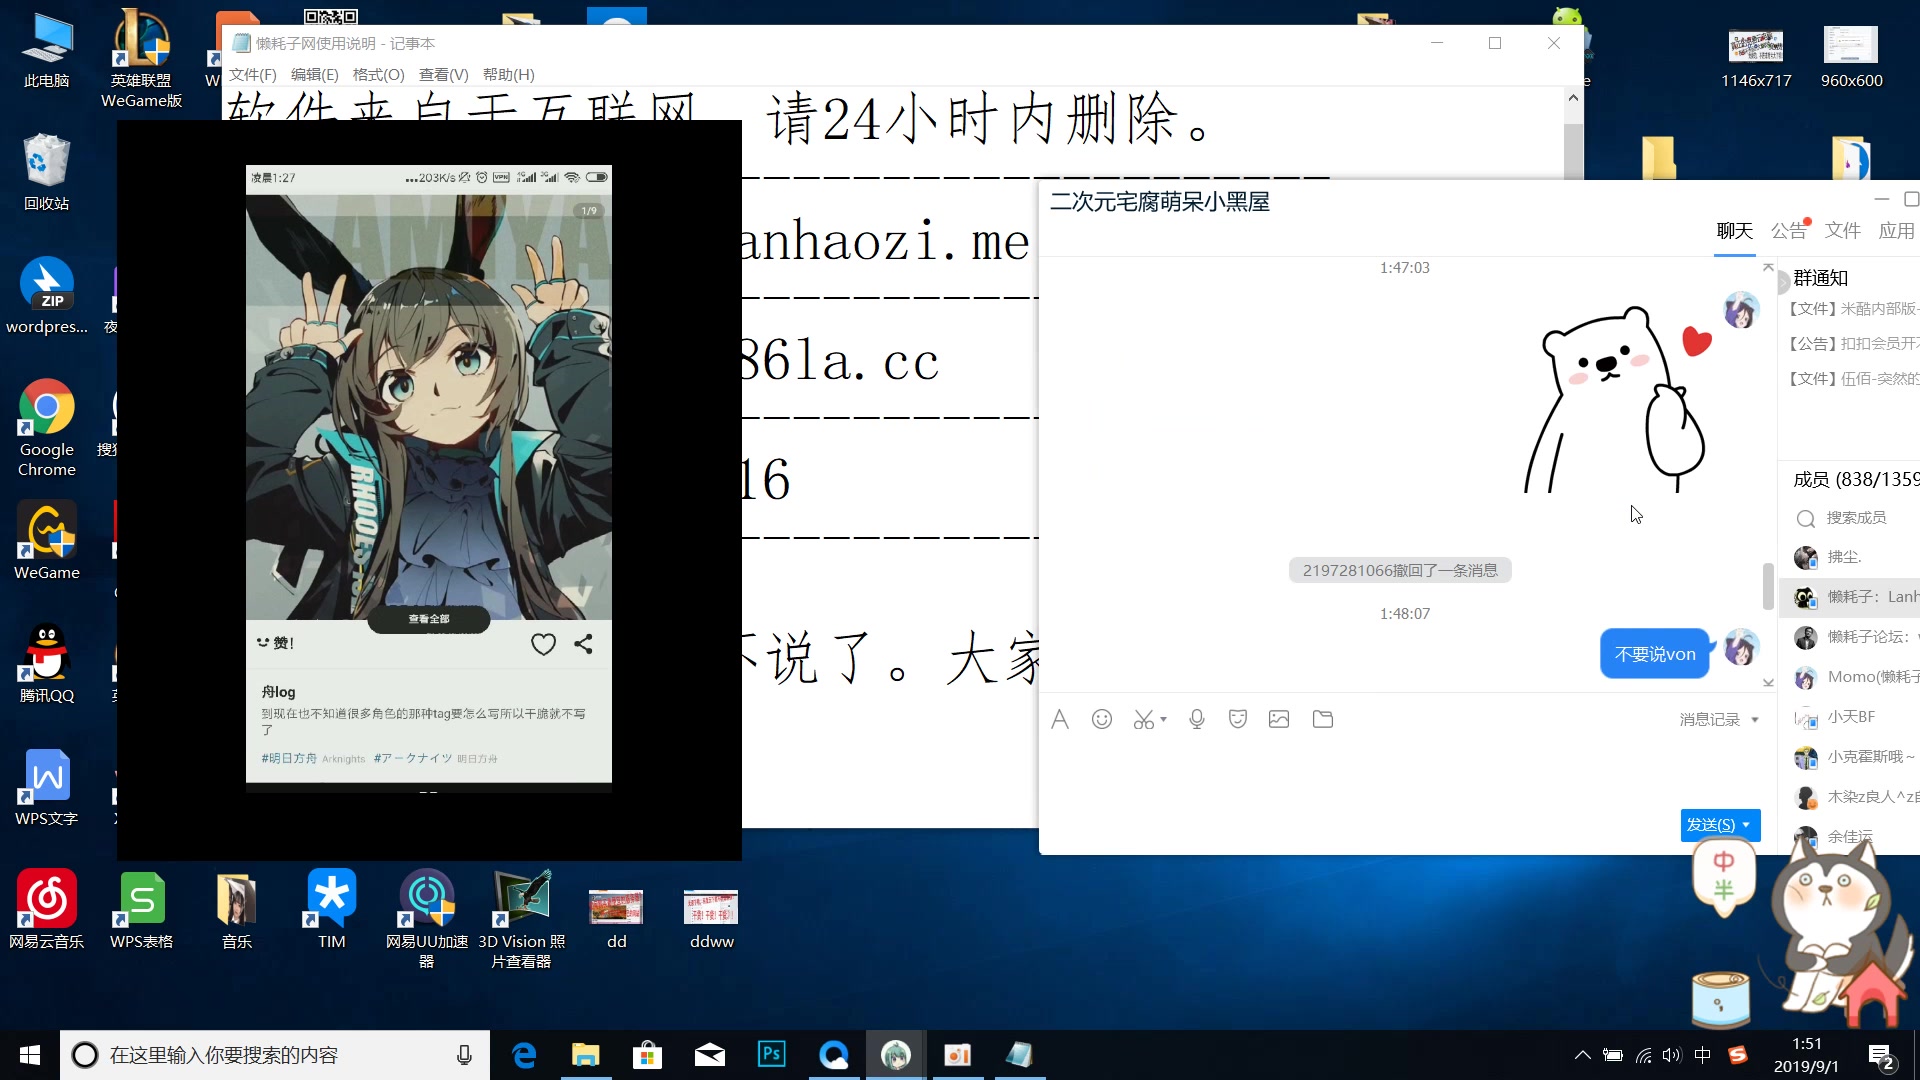Click the Cortana microphone icon

point(464,1055)
